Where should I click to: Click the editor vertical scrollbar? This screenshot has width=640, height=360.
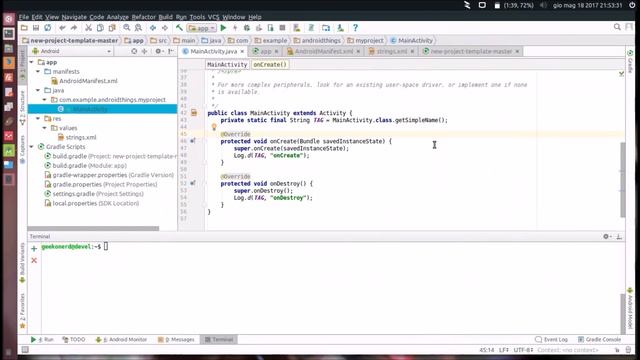[x=622, y=180]
